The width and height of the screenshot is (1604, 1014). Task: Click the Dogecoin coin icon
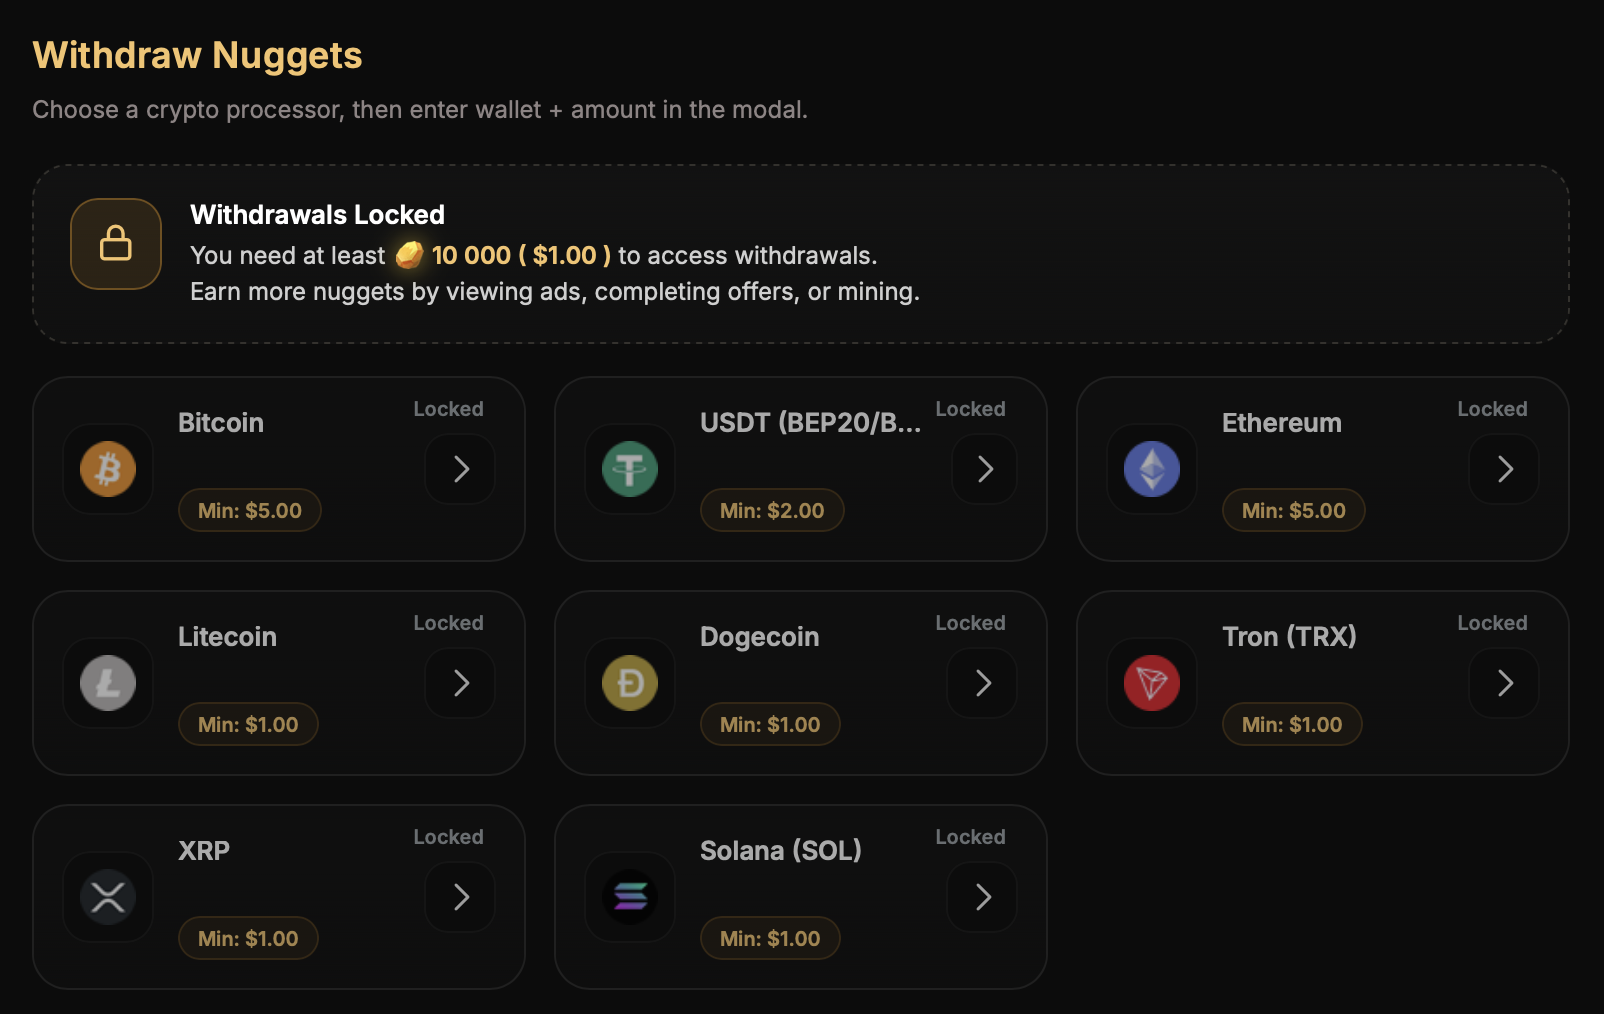pos(630,683)
